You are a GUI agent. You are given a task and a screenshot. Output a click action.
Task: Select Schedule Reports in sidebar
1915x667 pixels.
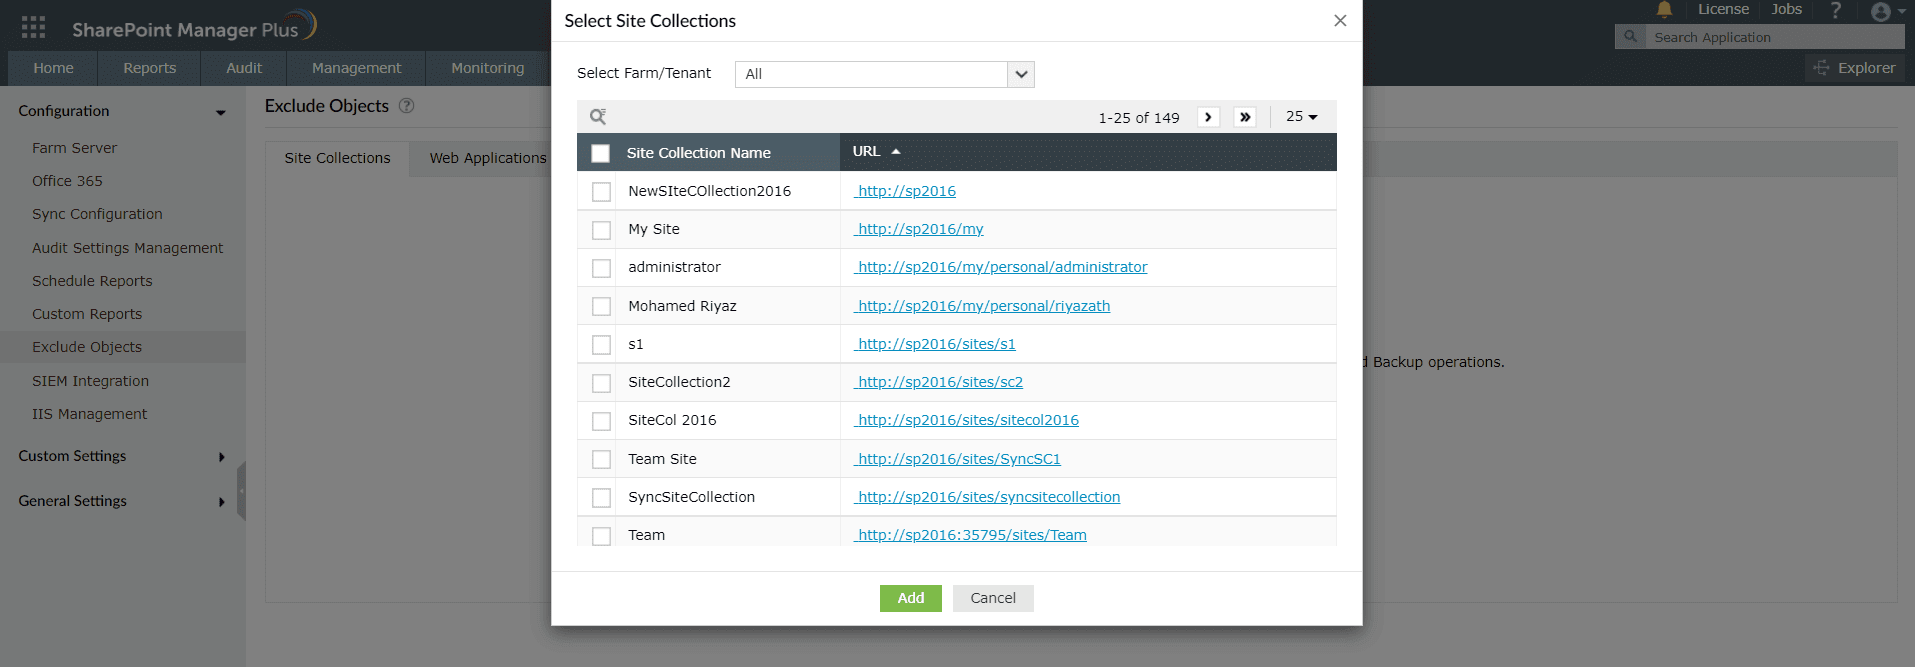coord(92,281)
